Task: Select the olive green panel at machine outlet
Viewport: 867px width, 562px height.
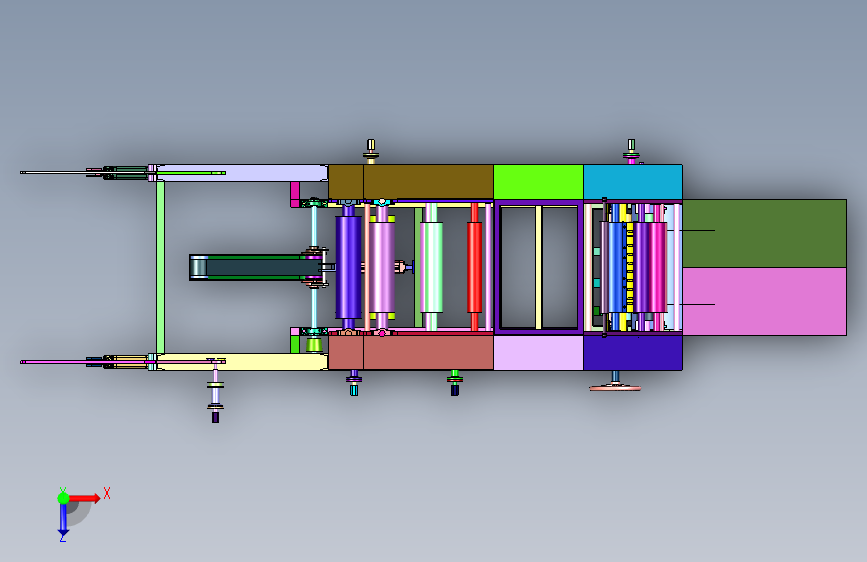Action: [764, 233]
